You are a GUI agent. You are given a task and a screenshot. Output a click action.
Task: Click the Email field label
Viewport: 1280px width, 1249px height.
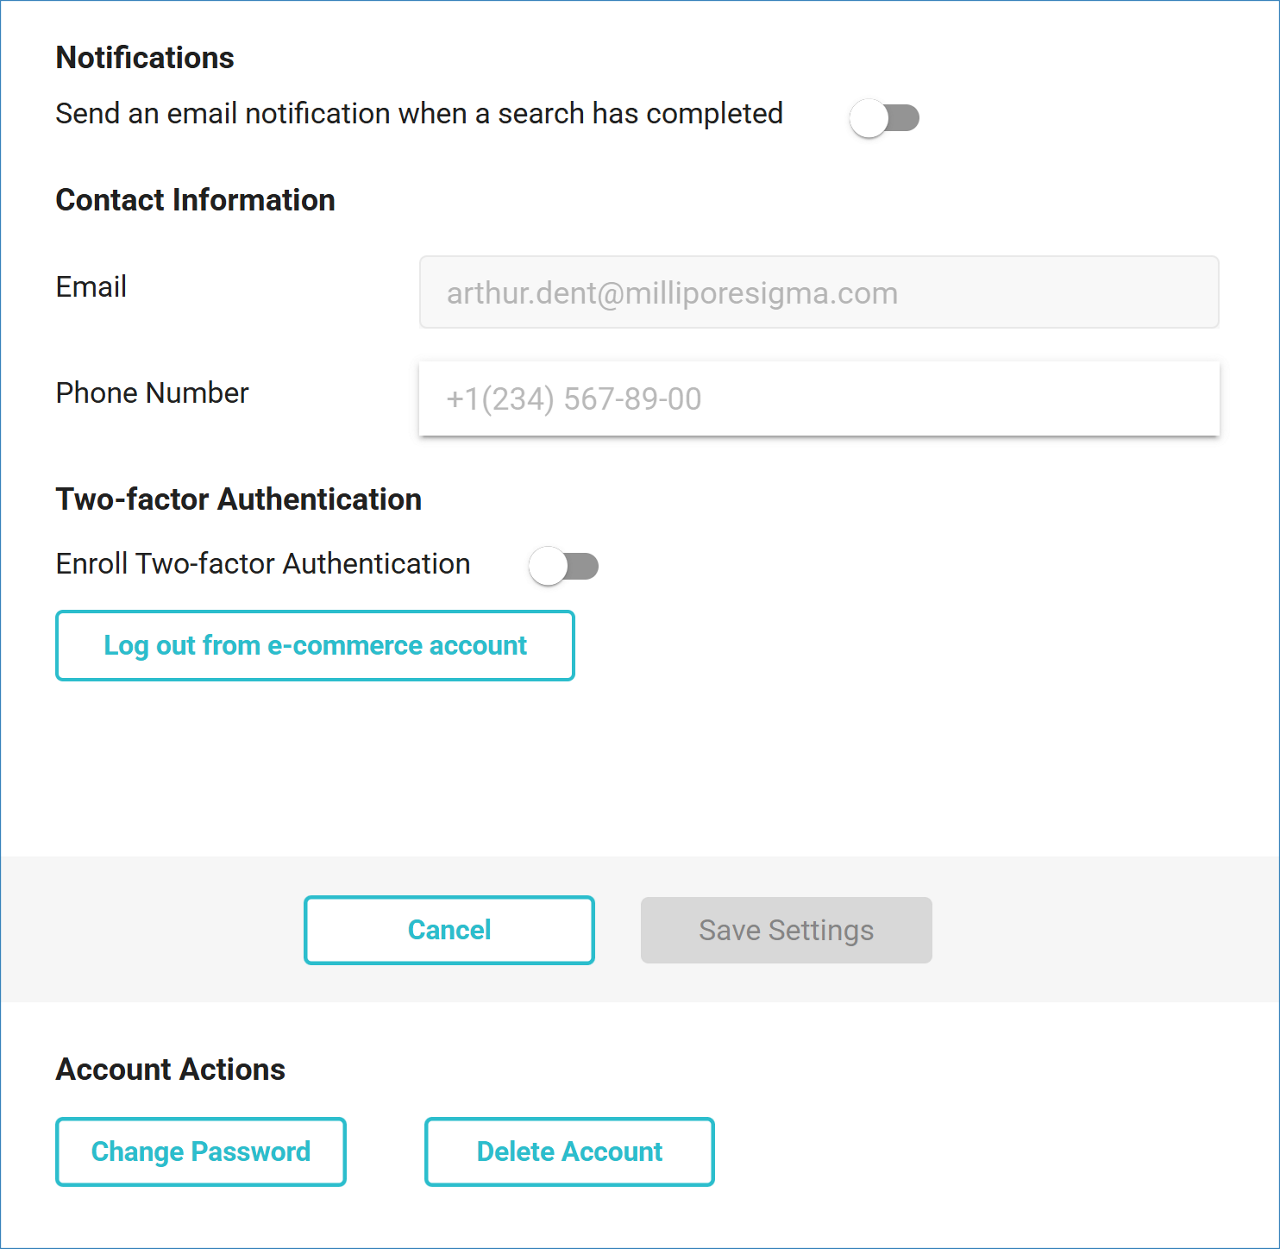click(x=91, y=287)
